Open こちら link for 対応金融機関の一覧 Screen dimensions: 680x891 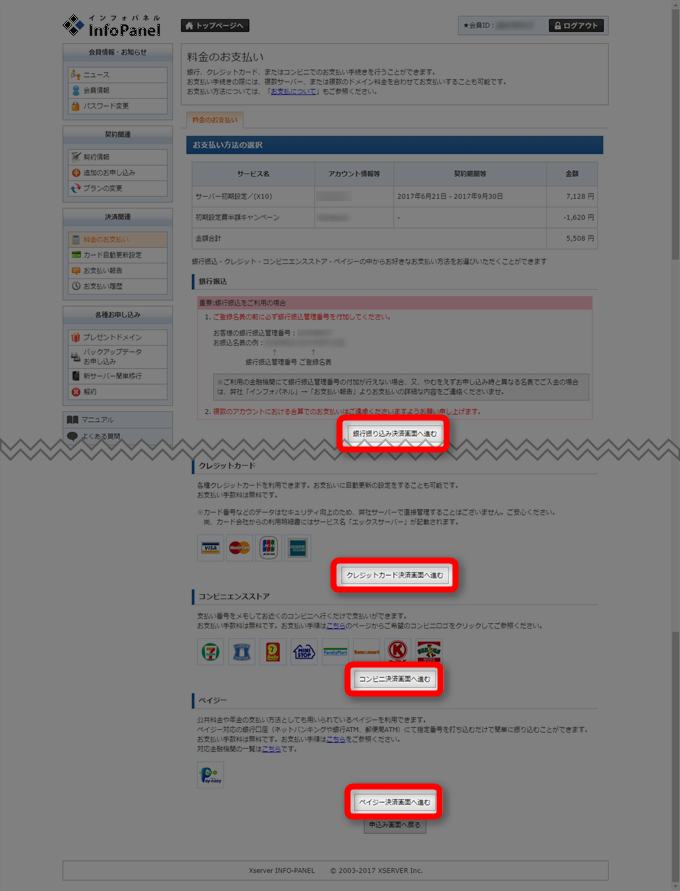[271, 750]
